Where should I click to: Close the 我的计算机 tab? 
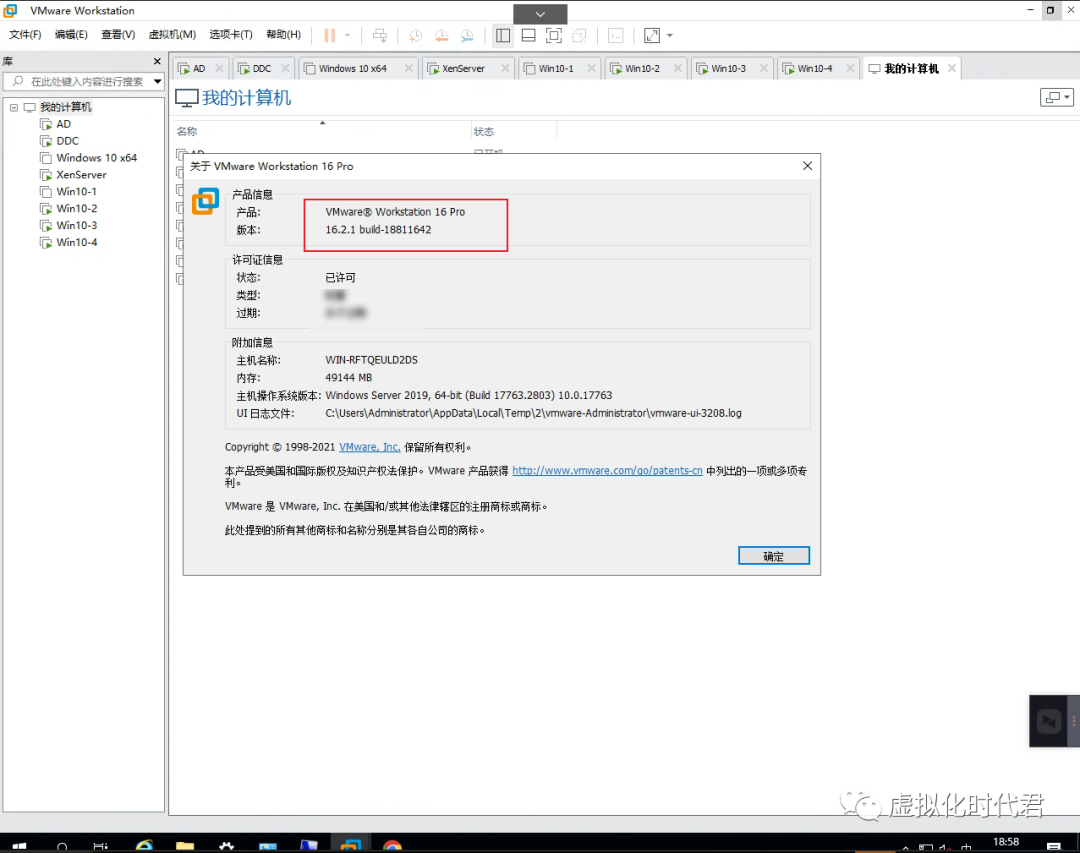click(x=951, y=68)
